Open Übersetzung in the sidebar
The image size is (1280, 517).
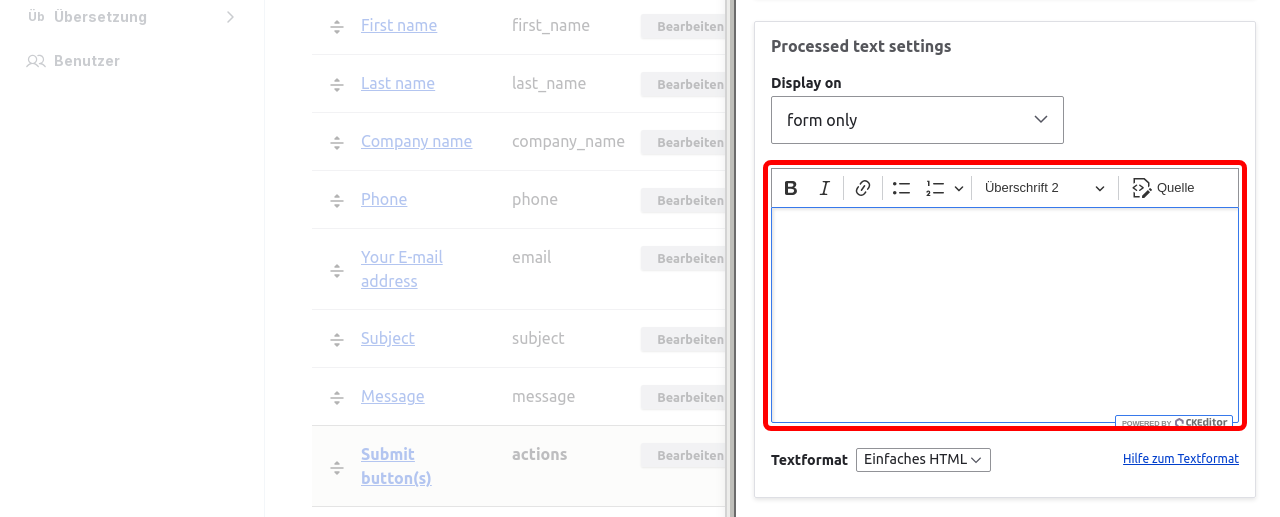point(100,17)
